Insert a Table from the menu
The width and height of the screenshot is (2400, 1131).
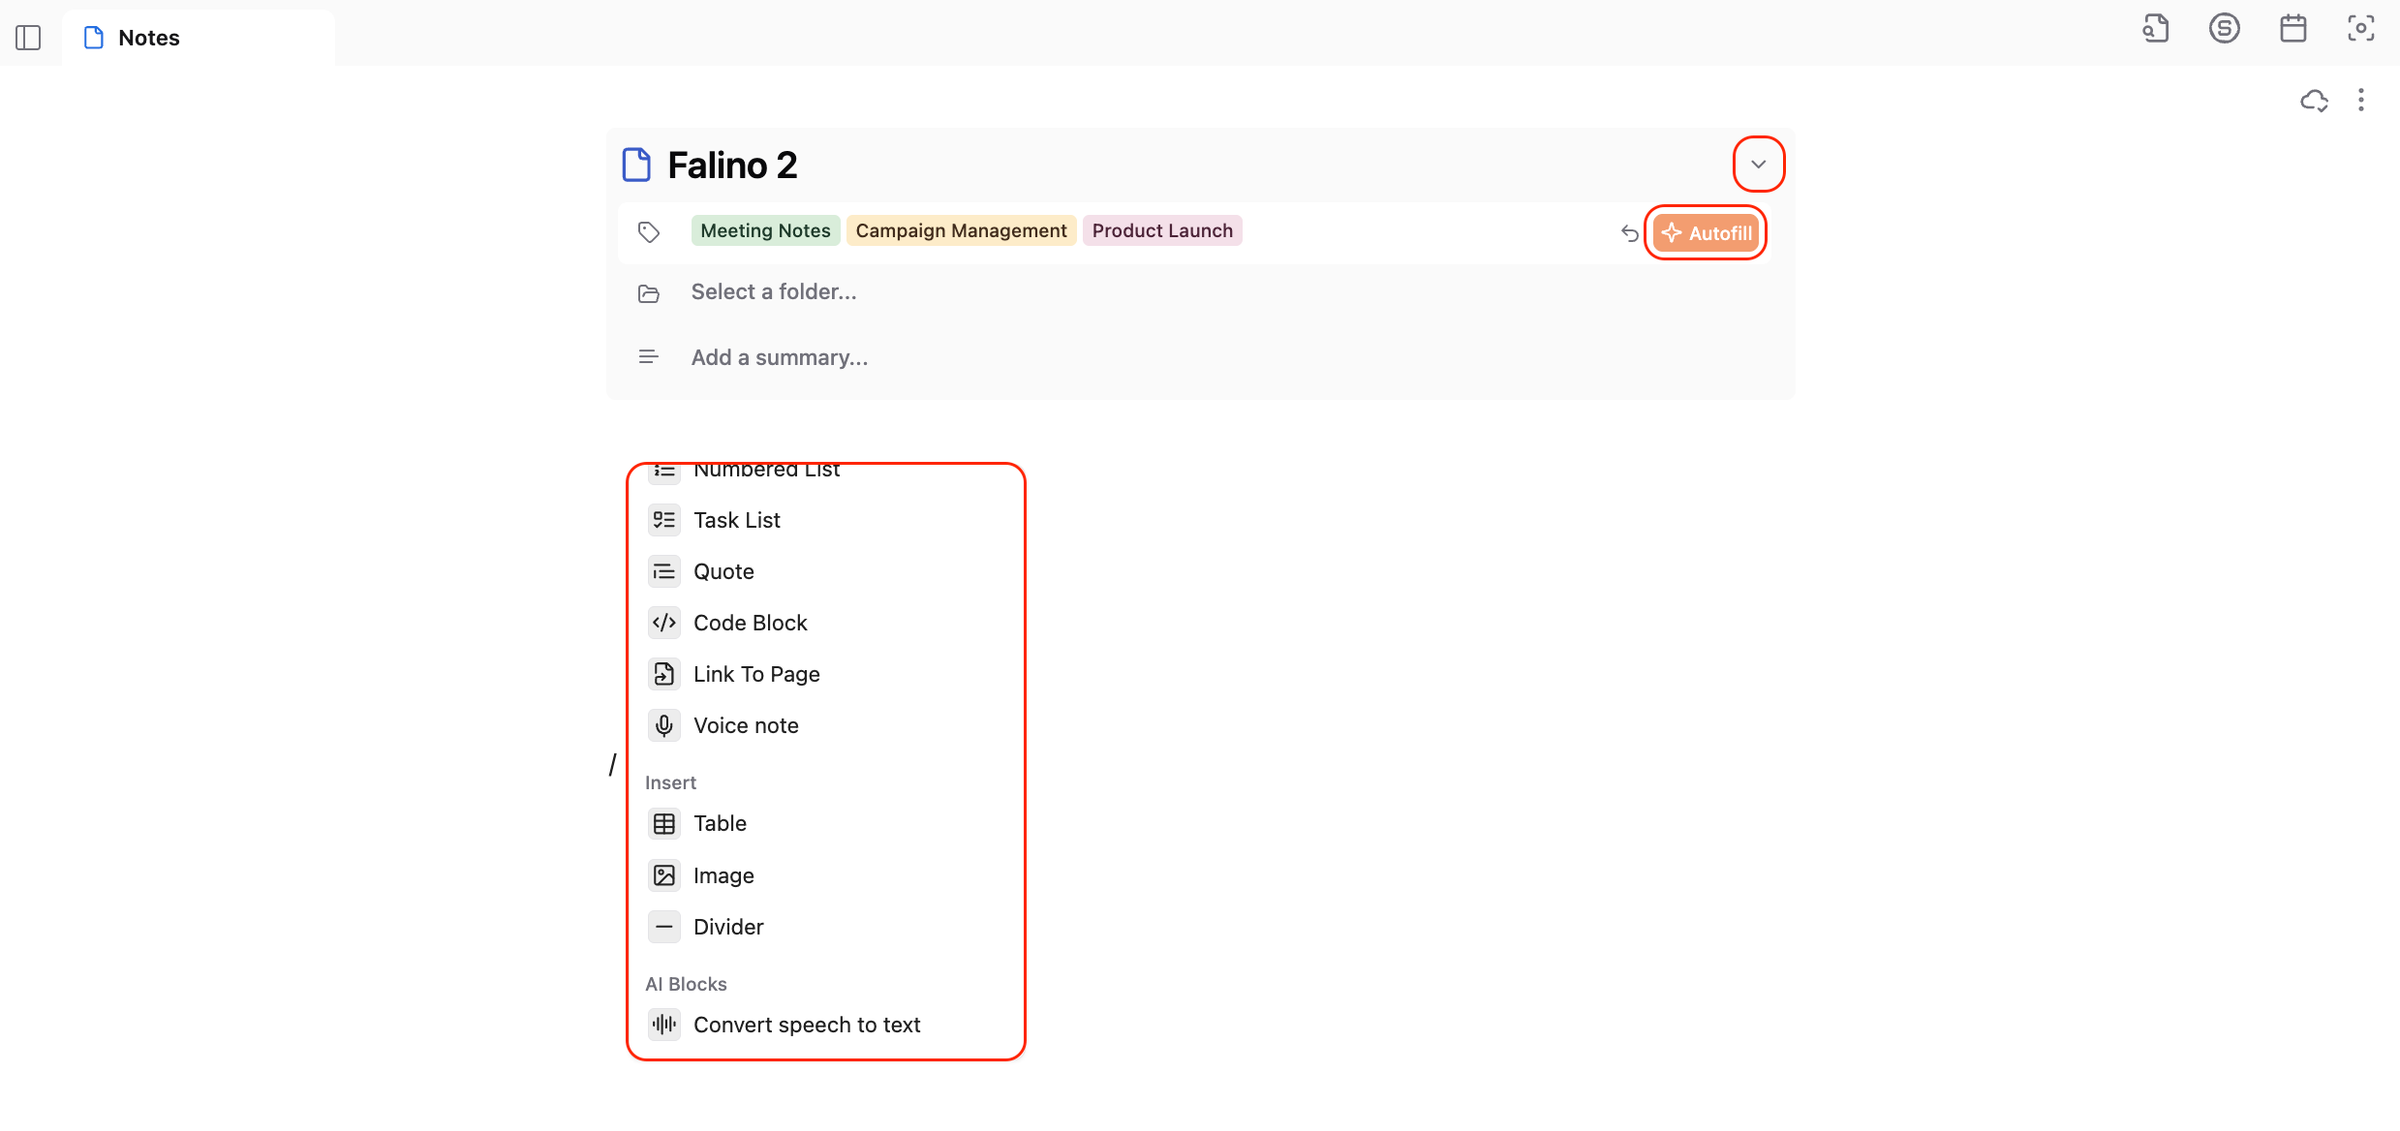[719, 823]
